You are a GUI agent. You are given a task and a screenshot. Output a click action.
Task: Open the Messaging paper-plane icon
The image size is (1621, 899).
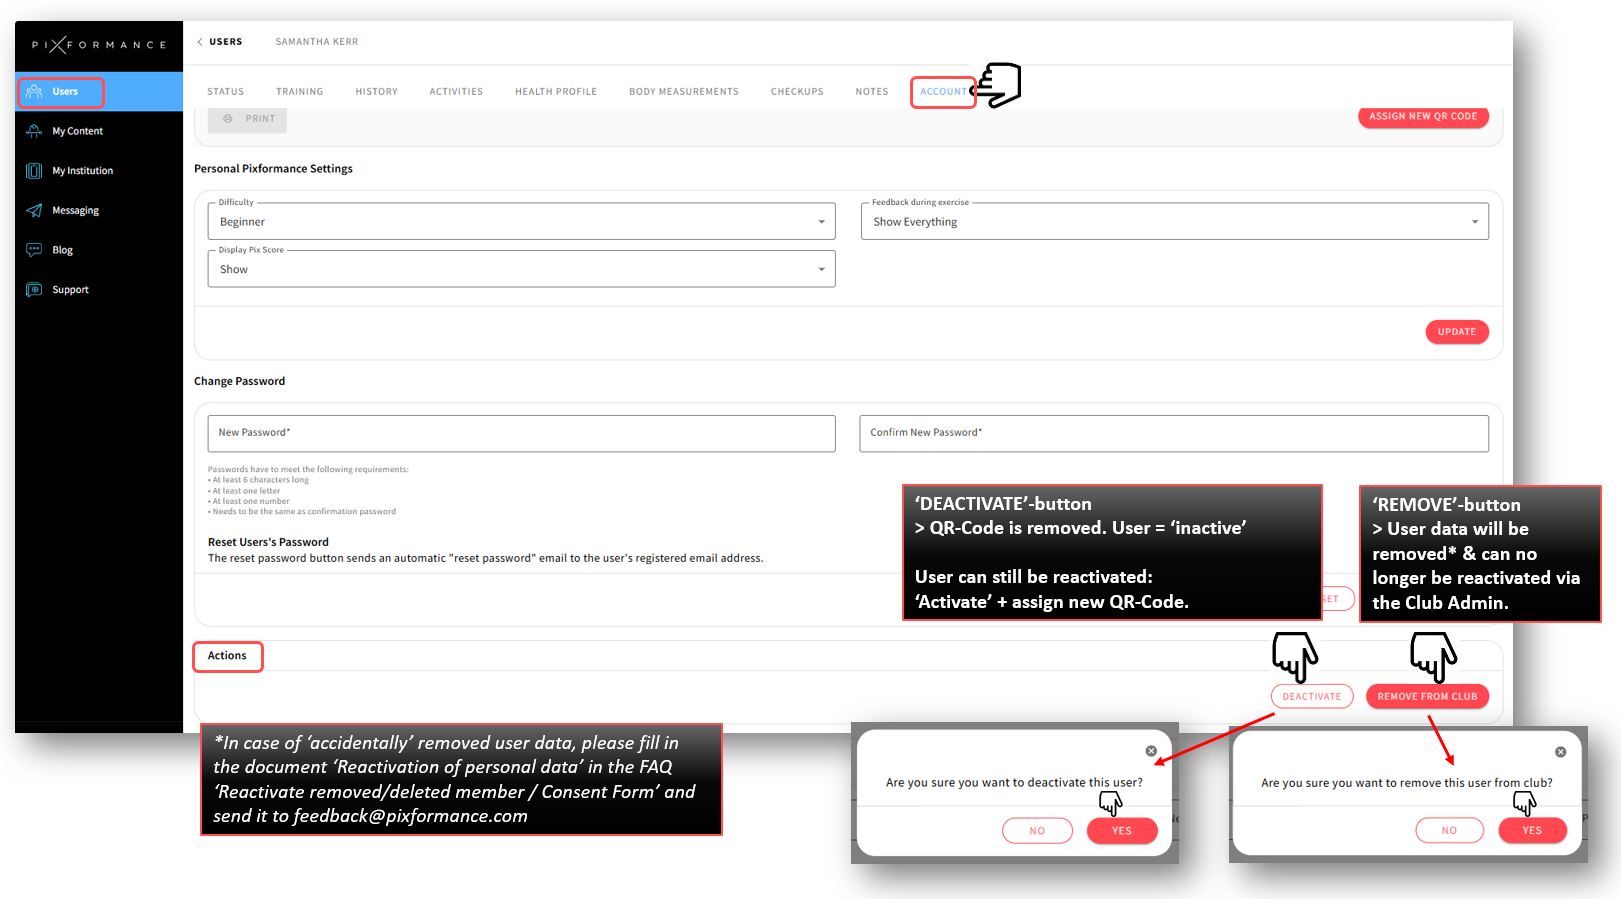(x=34, y=210)
